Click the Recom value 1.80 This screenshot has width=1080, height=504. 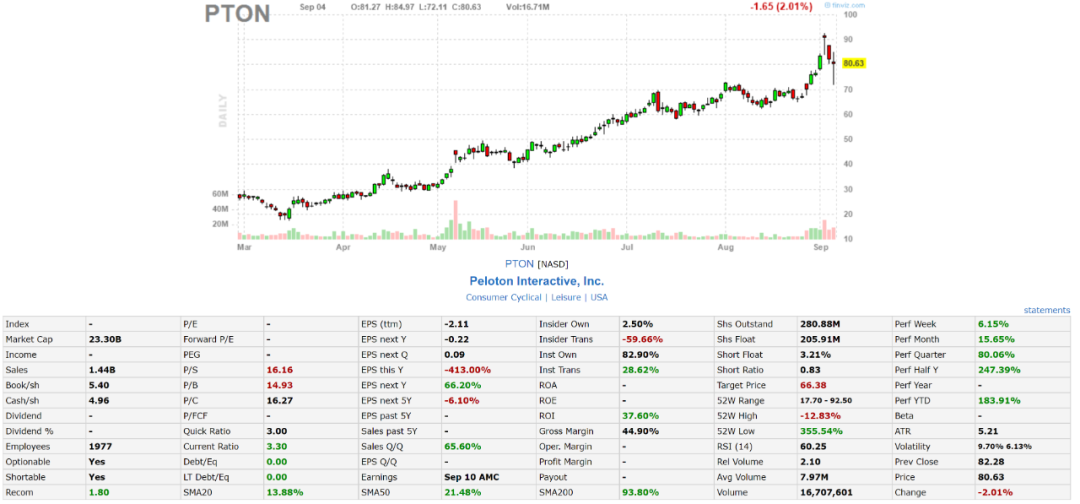click(98, 492)
